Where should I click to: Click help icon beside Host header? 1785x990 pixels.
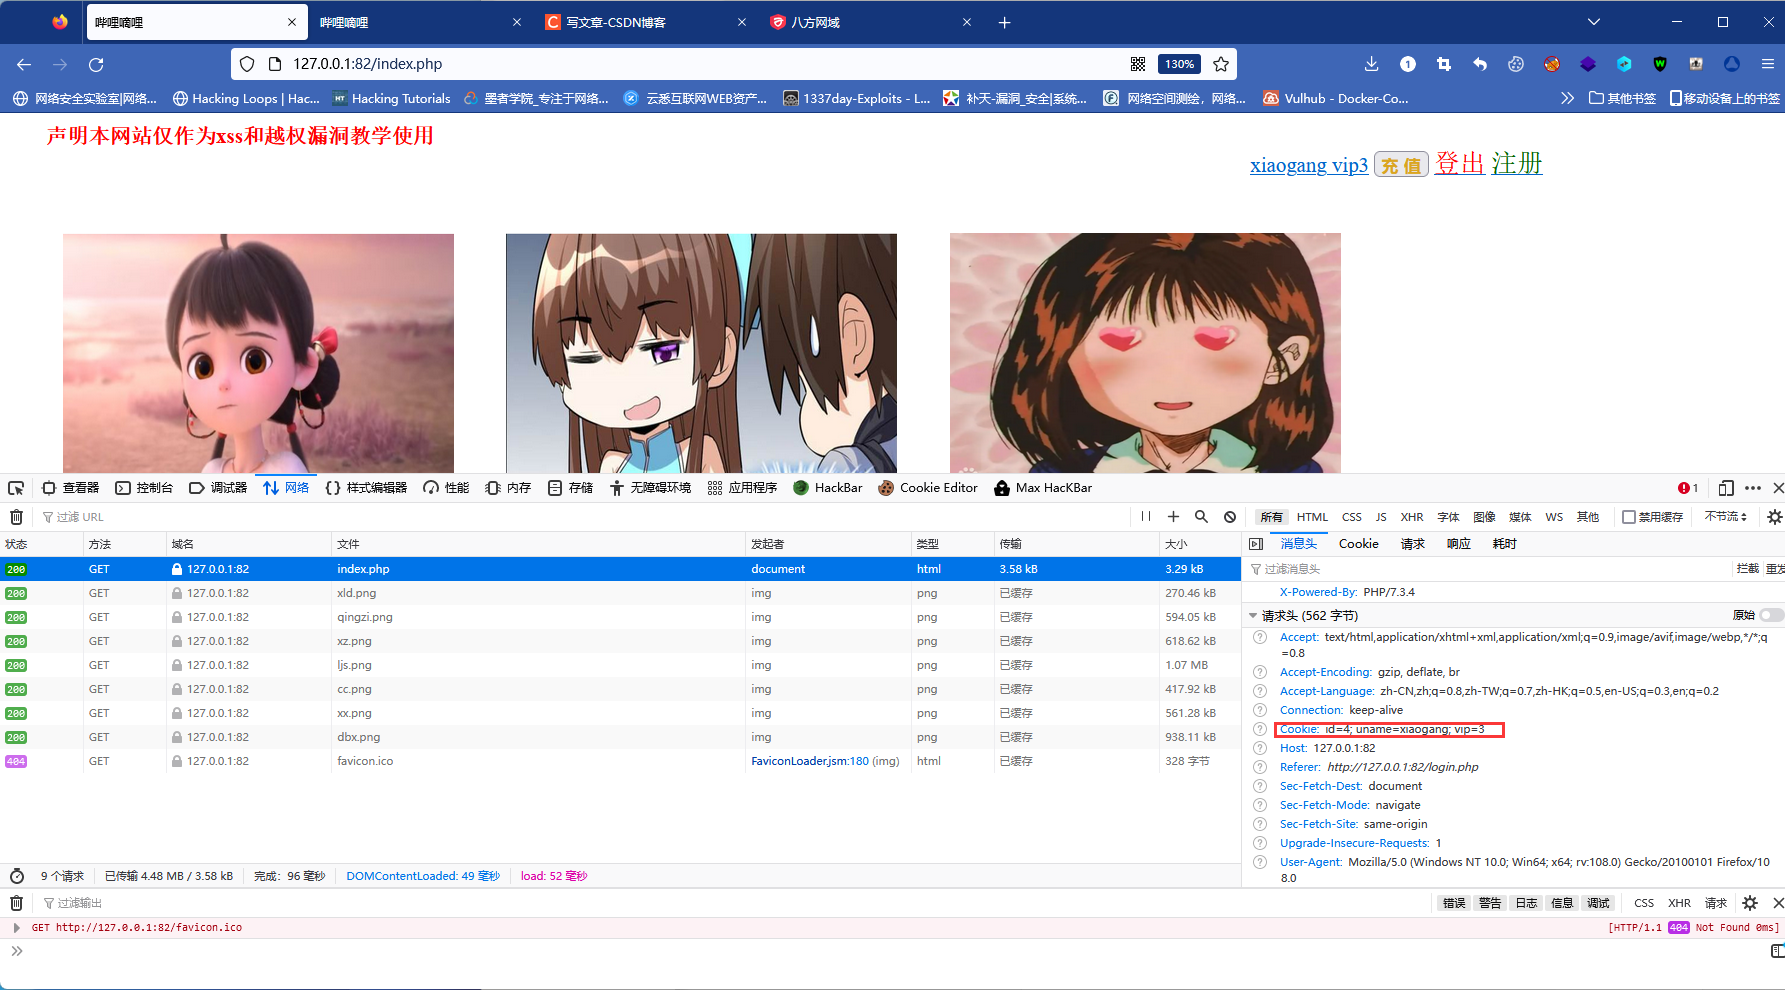1260,748
